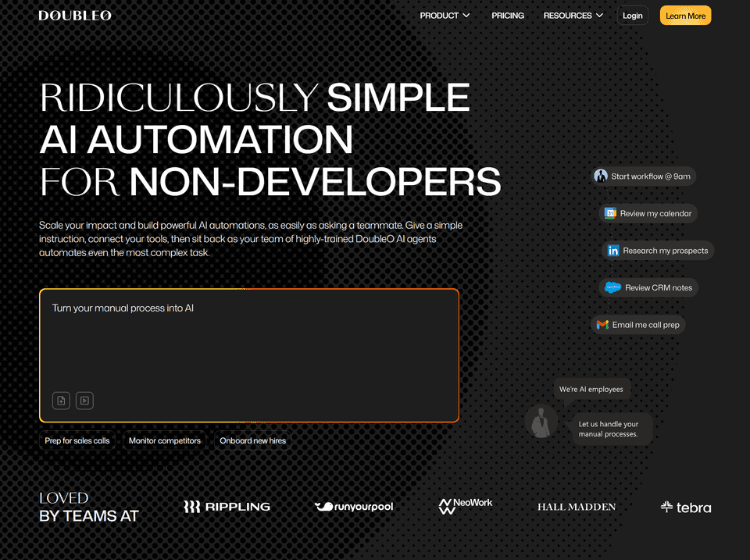Click the runyourpool logo

click(354, 506)
